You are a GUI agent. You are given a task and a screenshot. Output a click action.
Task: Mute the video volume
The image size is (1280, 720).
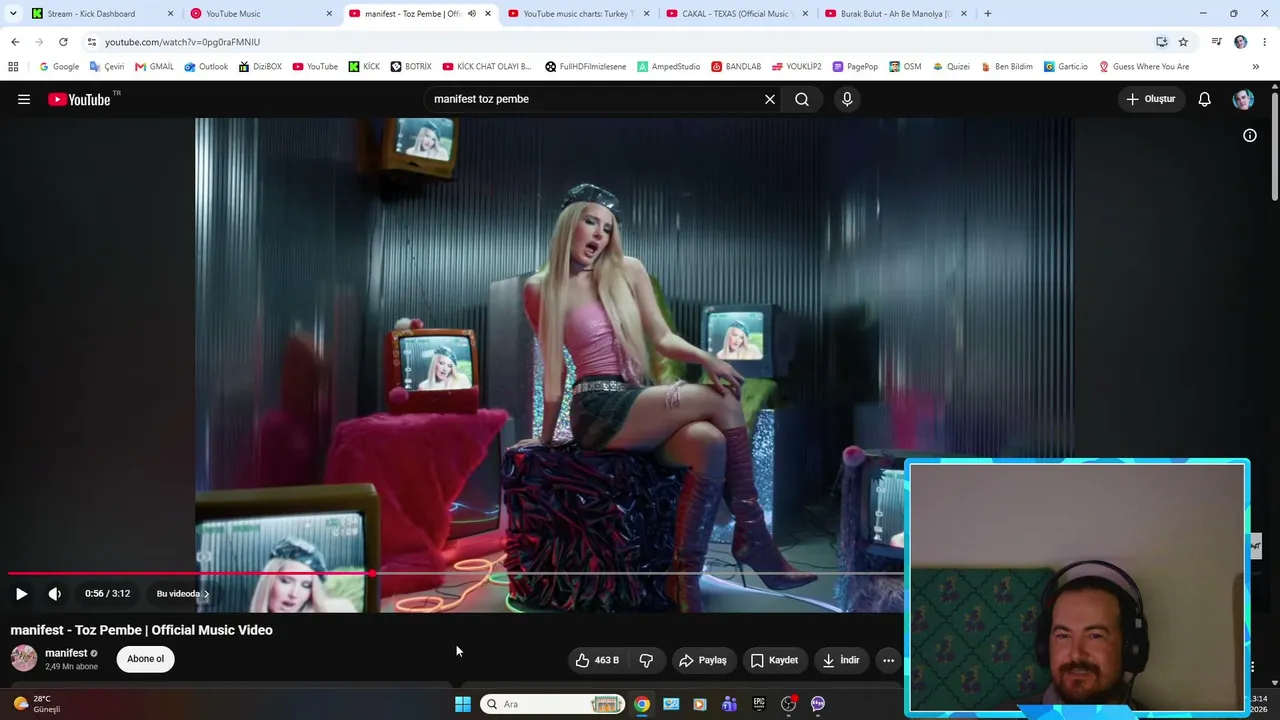coord(55,594)
